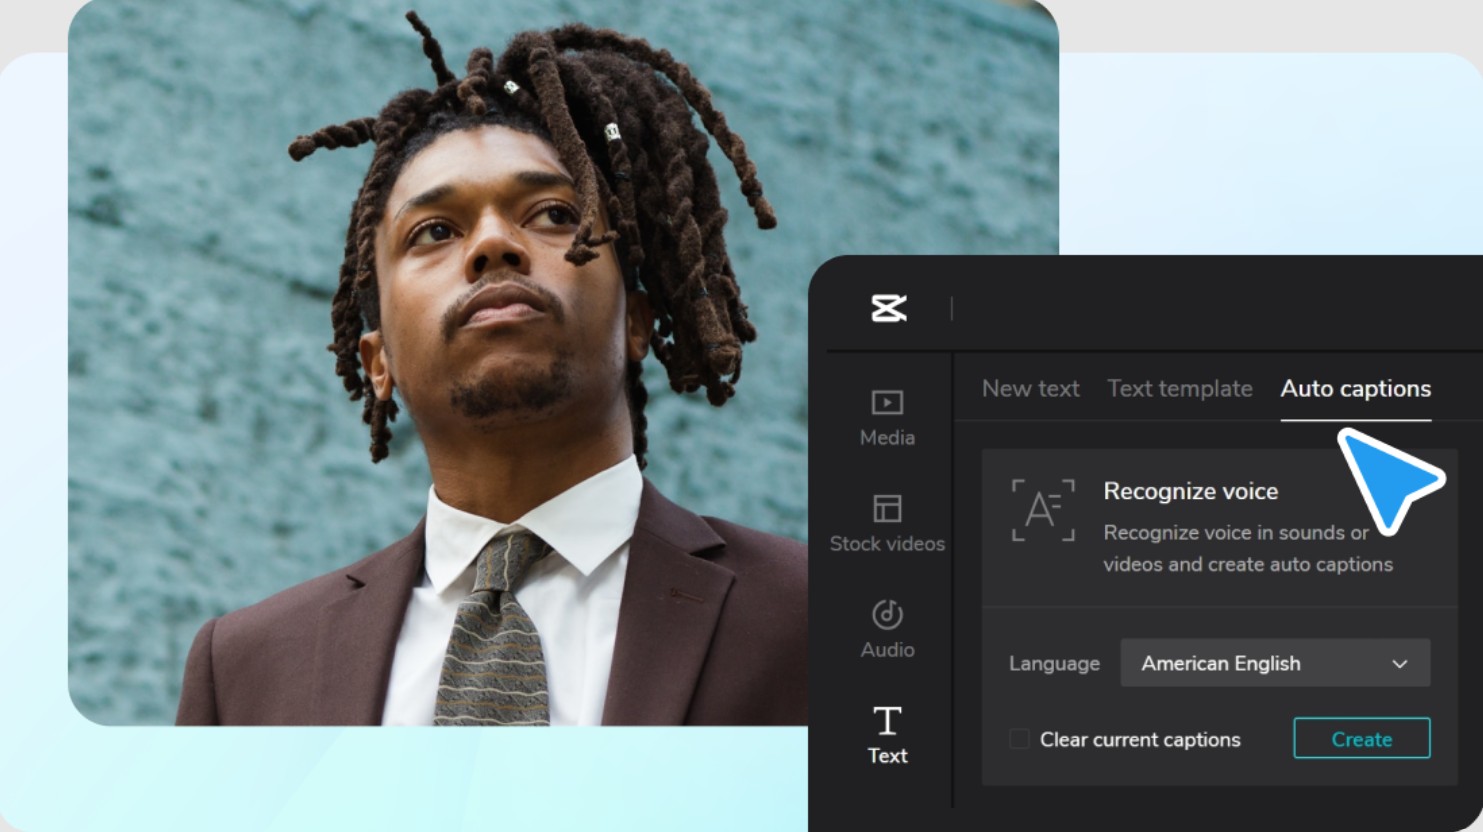This screenshot has width=1483, height=832.
Task: Open the Audio panel icon
Action: (x=887, y=614)
